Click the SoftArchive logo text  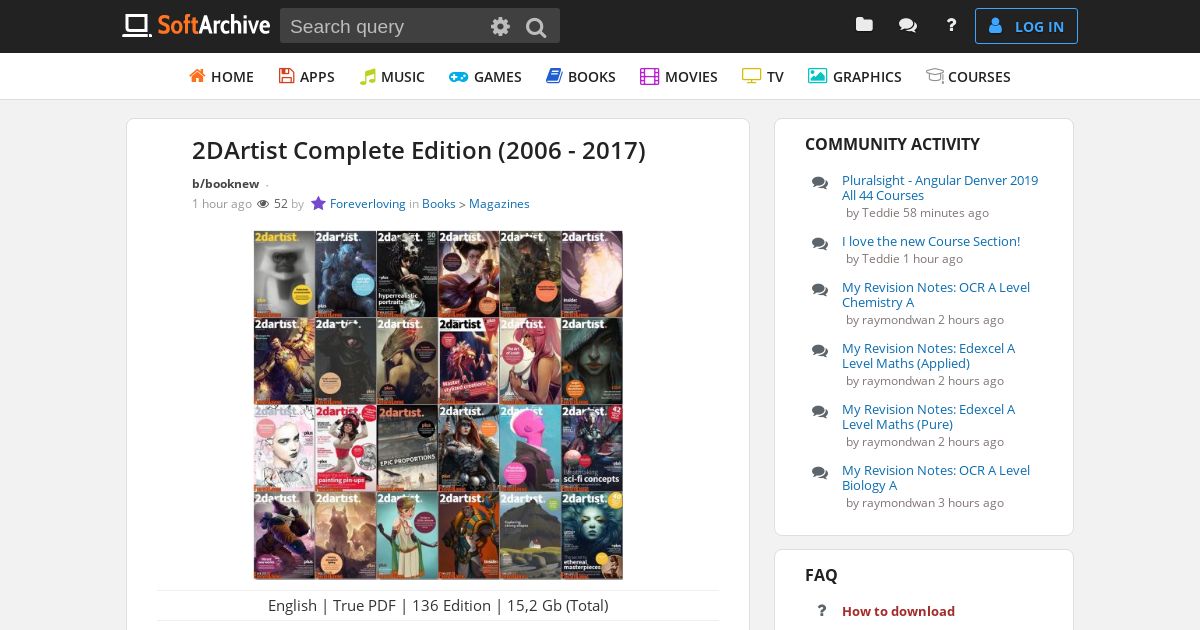[x=214, y=26]
